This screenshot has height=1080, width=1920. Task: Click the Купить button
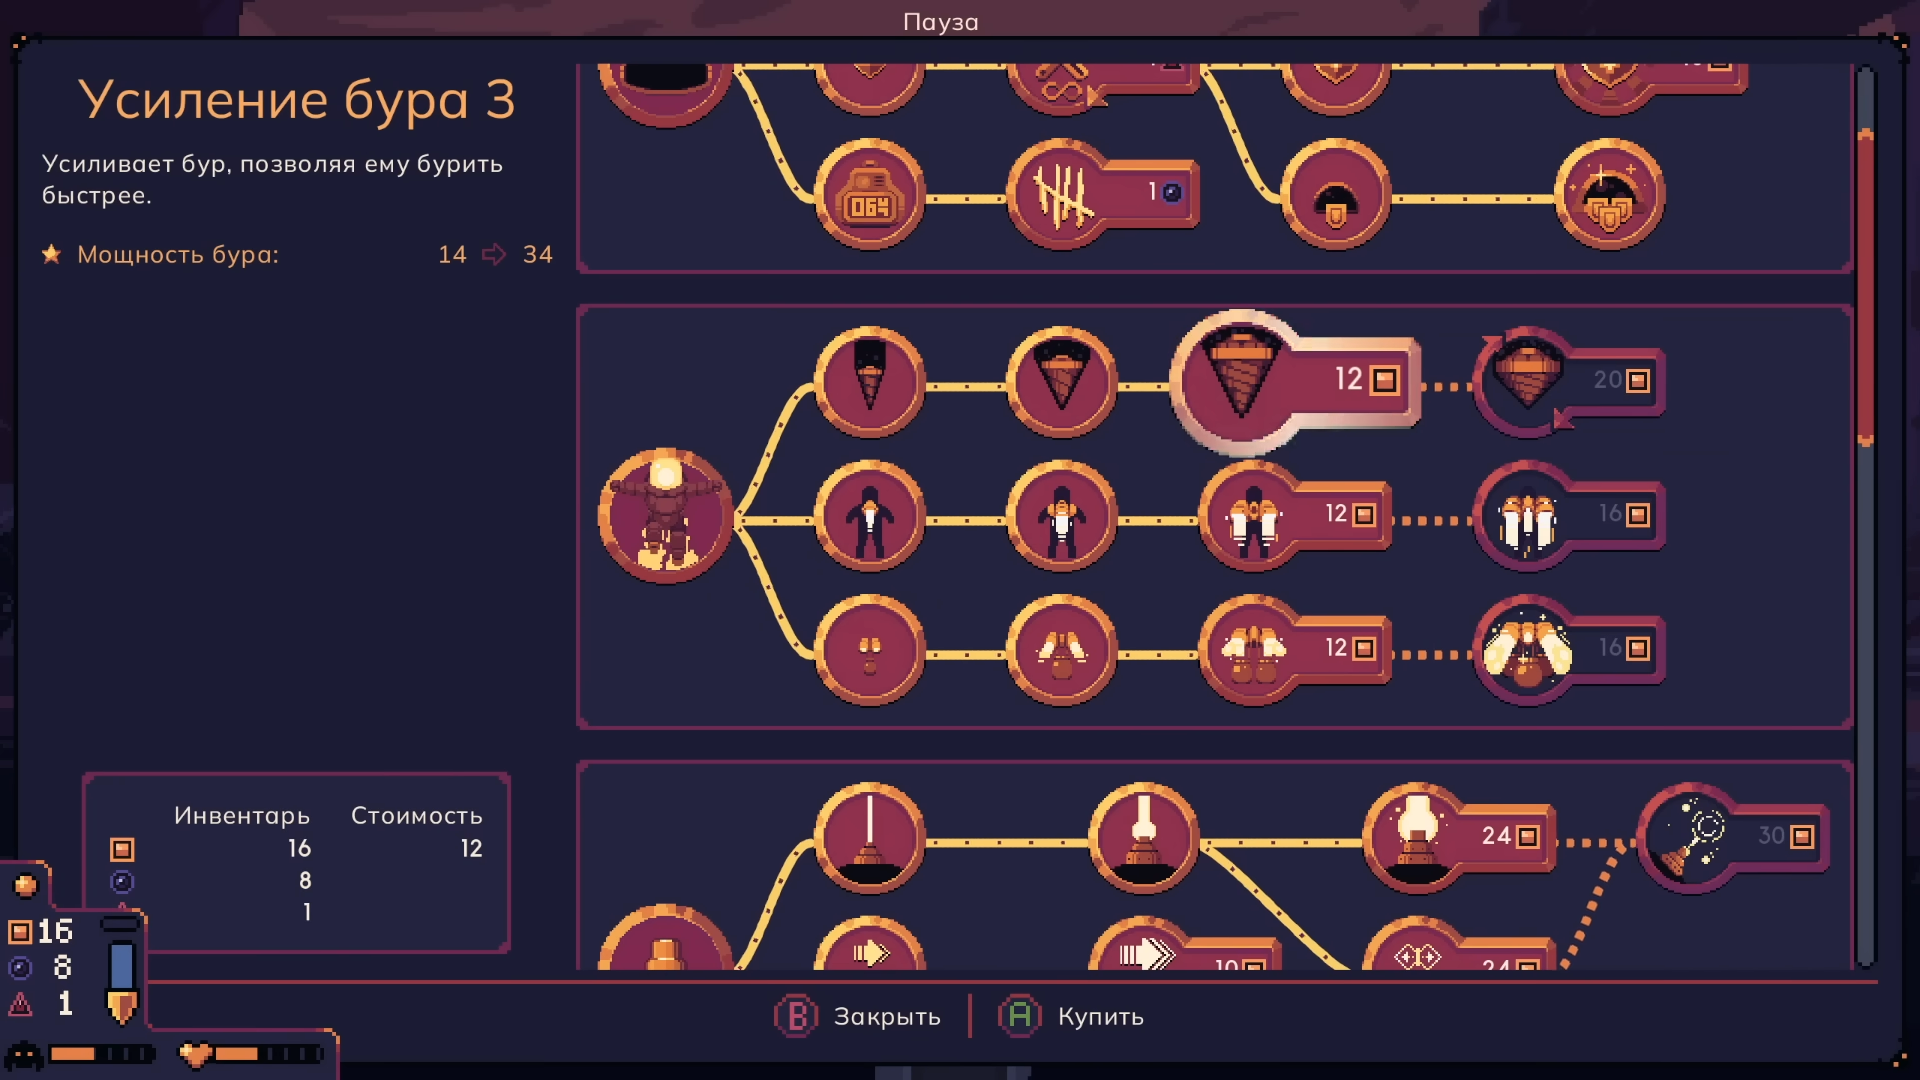pos(1071,1017)
